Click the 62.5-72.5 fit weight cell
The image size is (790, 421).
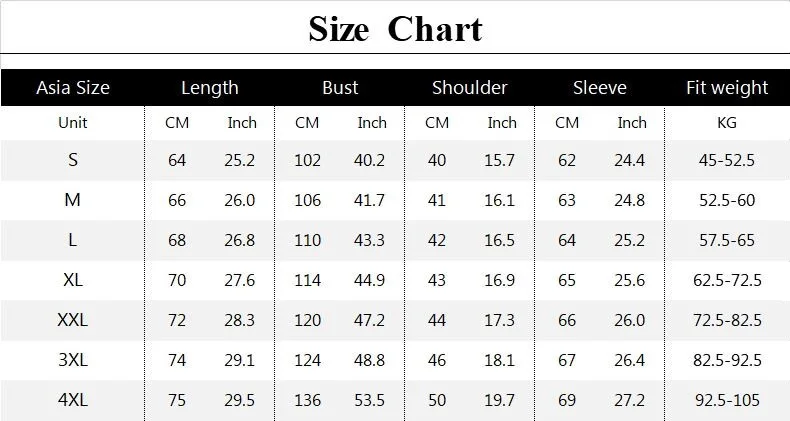(727, 280)
